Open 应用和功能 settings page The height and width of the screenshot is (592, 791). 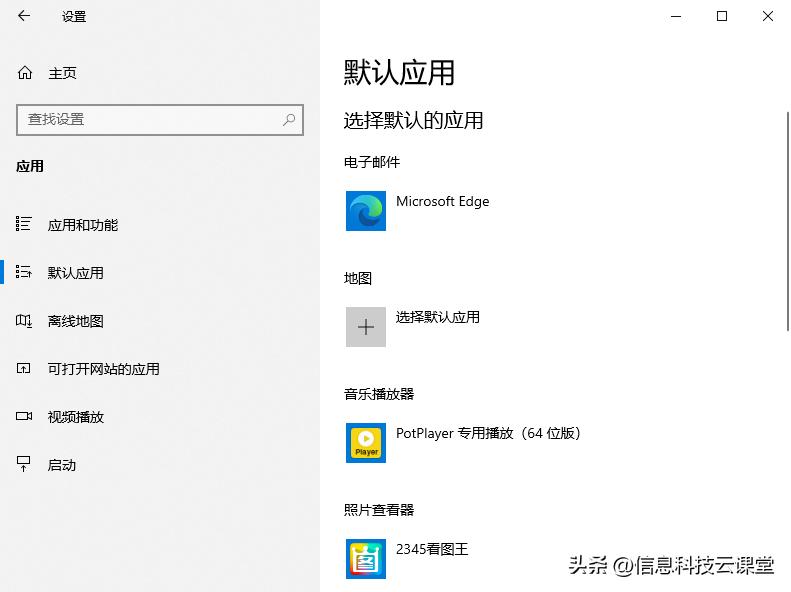(83, 225)
